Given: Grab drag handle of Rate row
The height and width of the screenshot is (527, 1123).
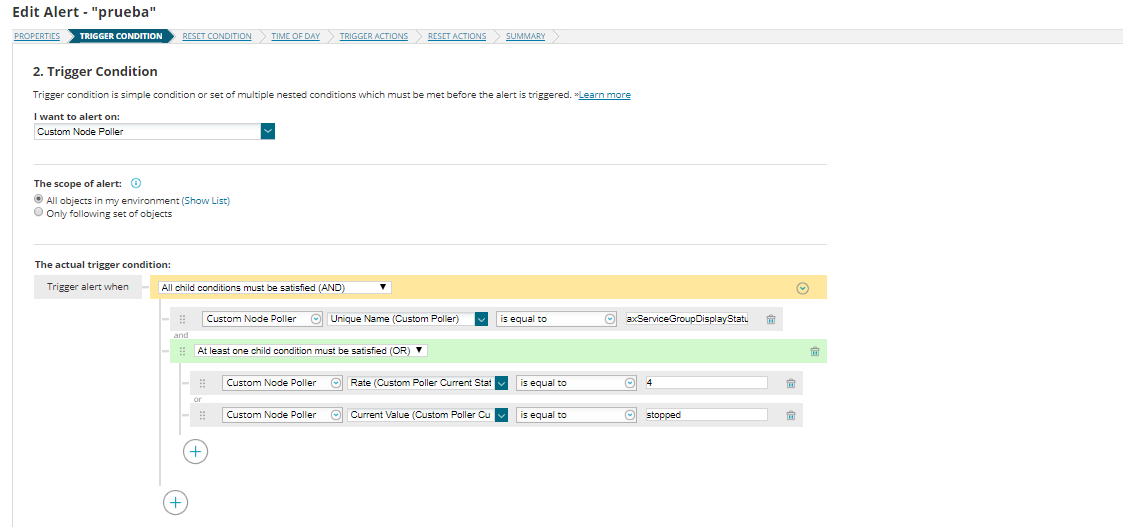Looking at the screenshot, I should (x=202, y=383).
